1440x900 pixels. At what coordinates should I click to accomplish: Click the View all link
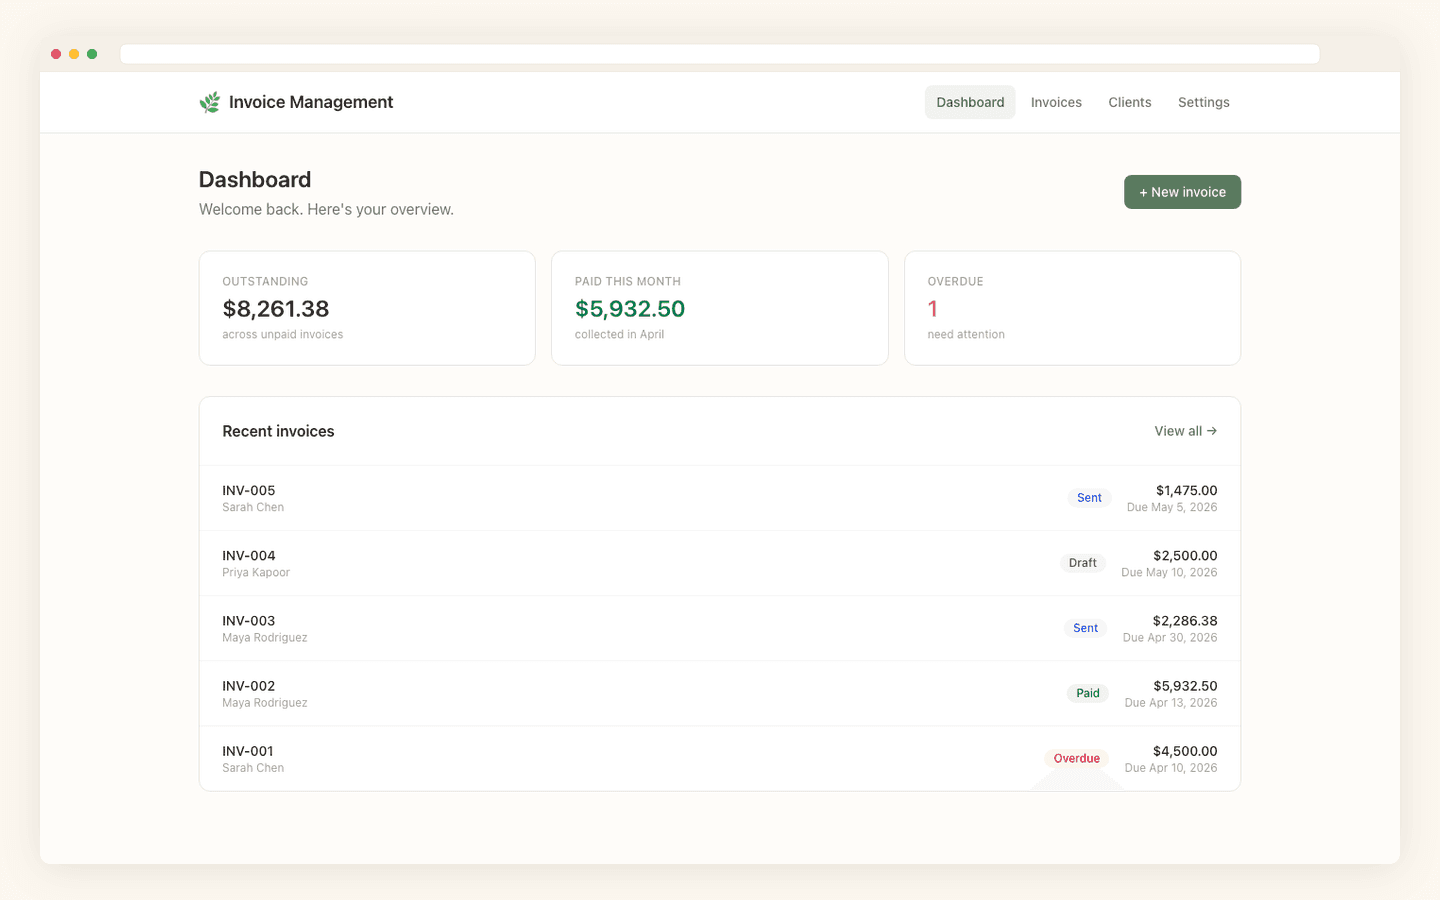coord(1186,431)
